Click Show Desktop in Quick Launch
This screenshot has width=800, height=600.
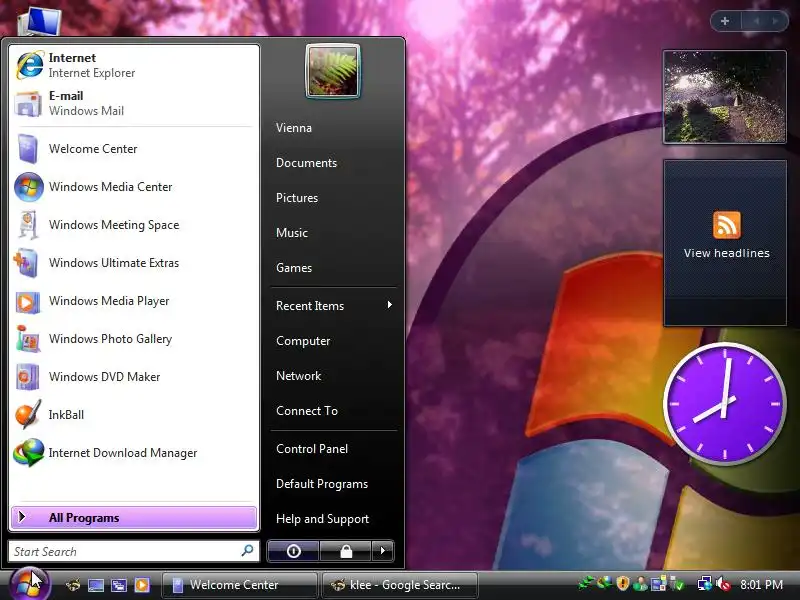tap(96, 585)
